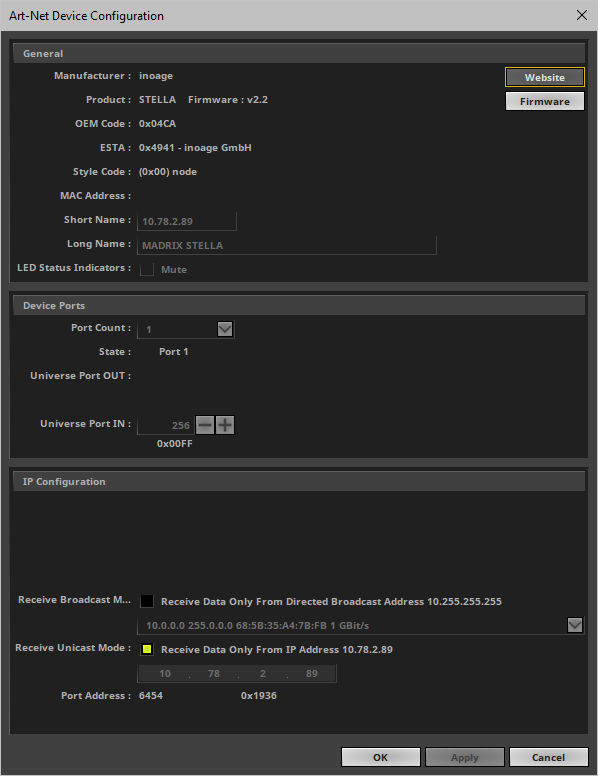
Task: Click the IP octet field showing 78
Action: click(213, 673)
